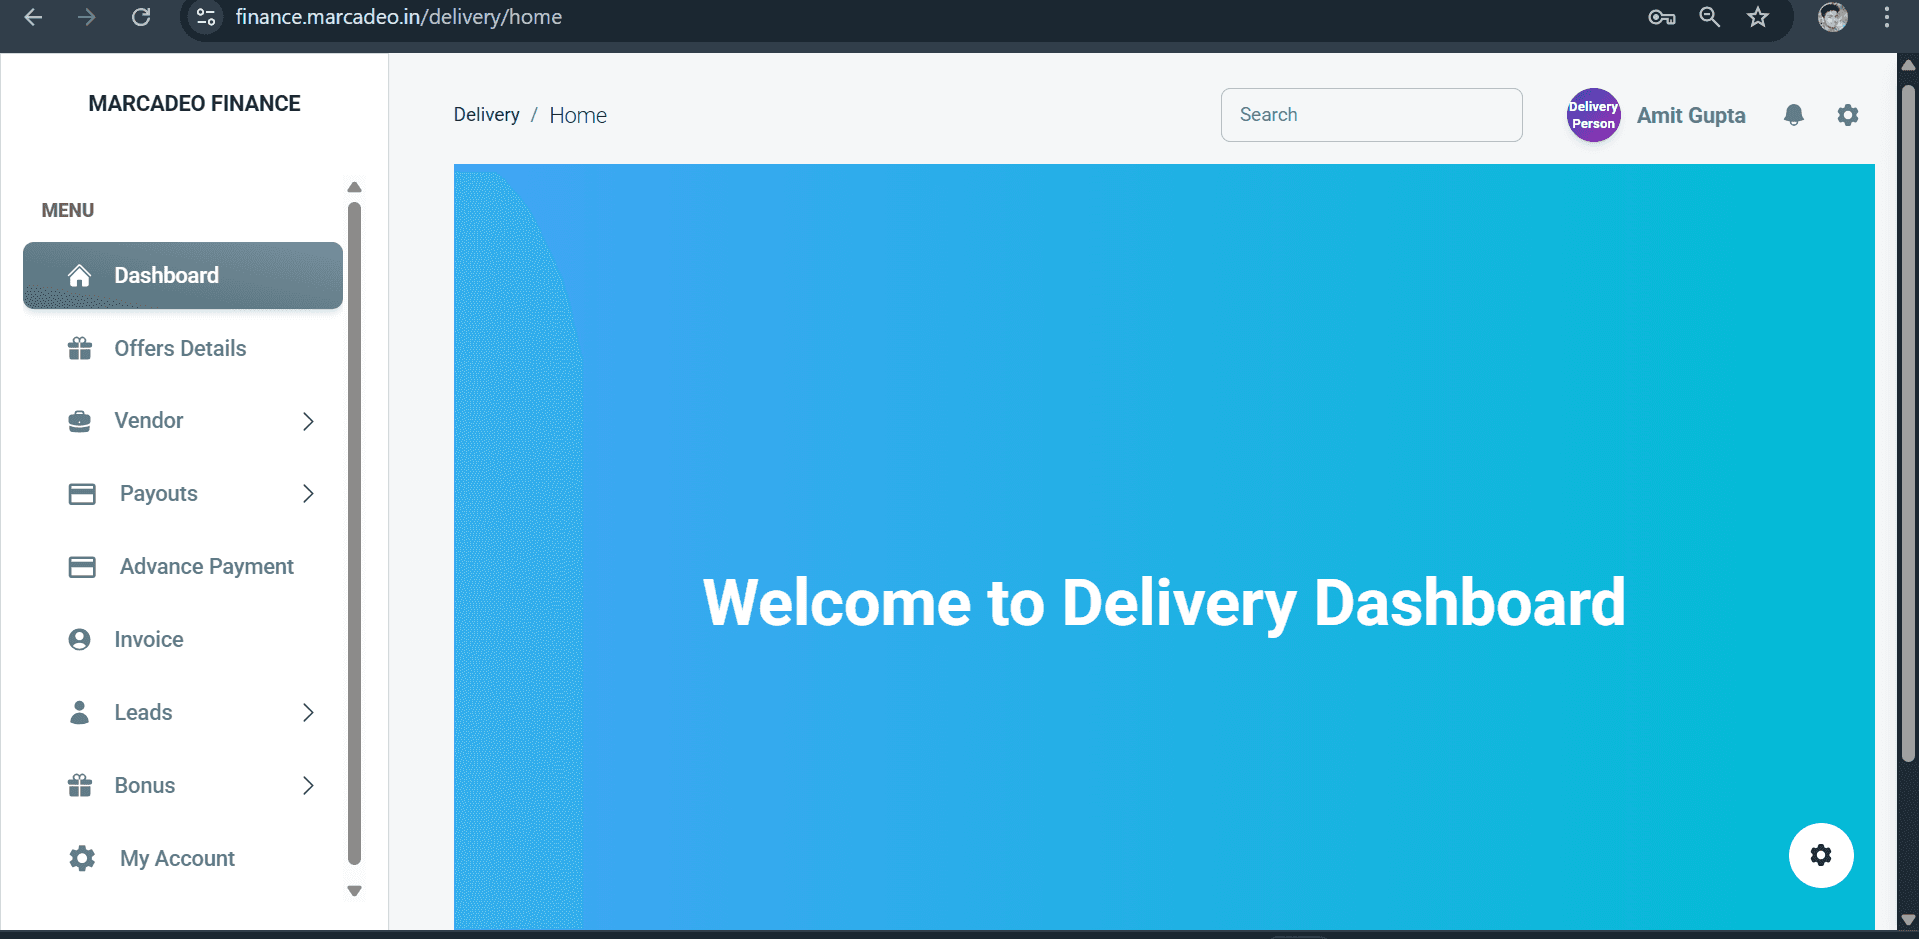Open Offers Details menu item
Screen dimensions: 1919x939
coord(180,349)
